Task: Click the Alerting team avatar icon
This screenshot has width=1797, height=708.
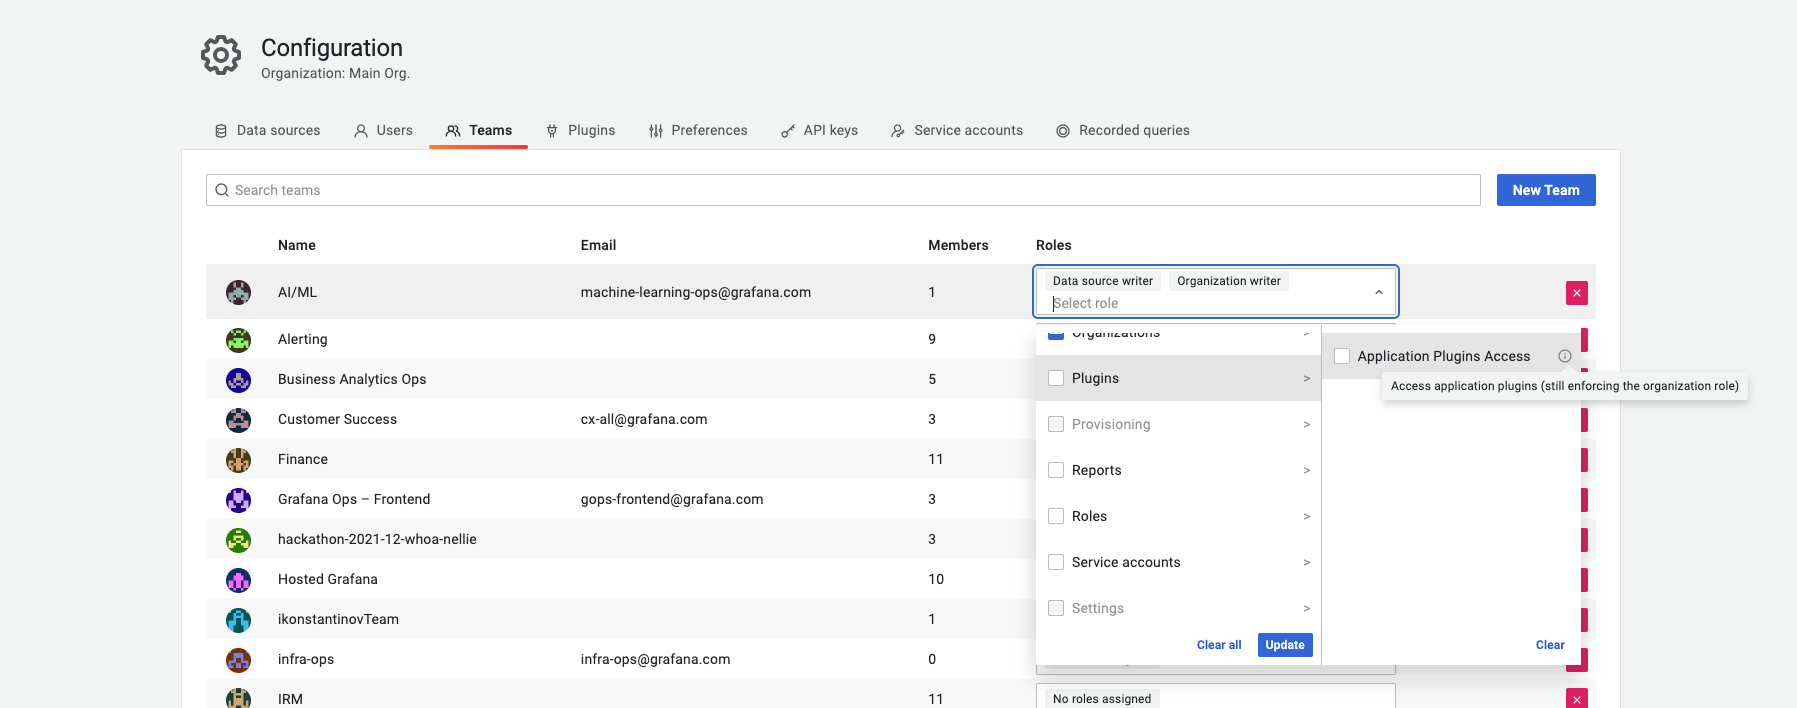Action: click(x=238, y=340)
